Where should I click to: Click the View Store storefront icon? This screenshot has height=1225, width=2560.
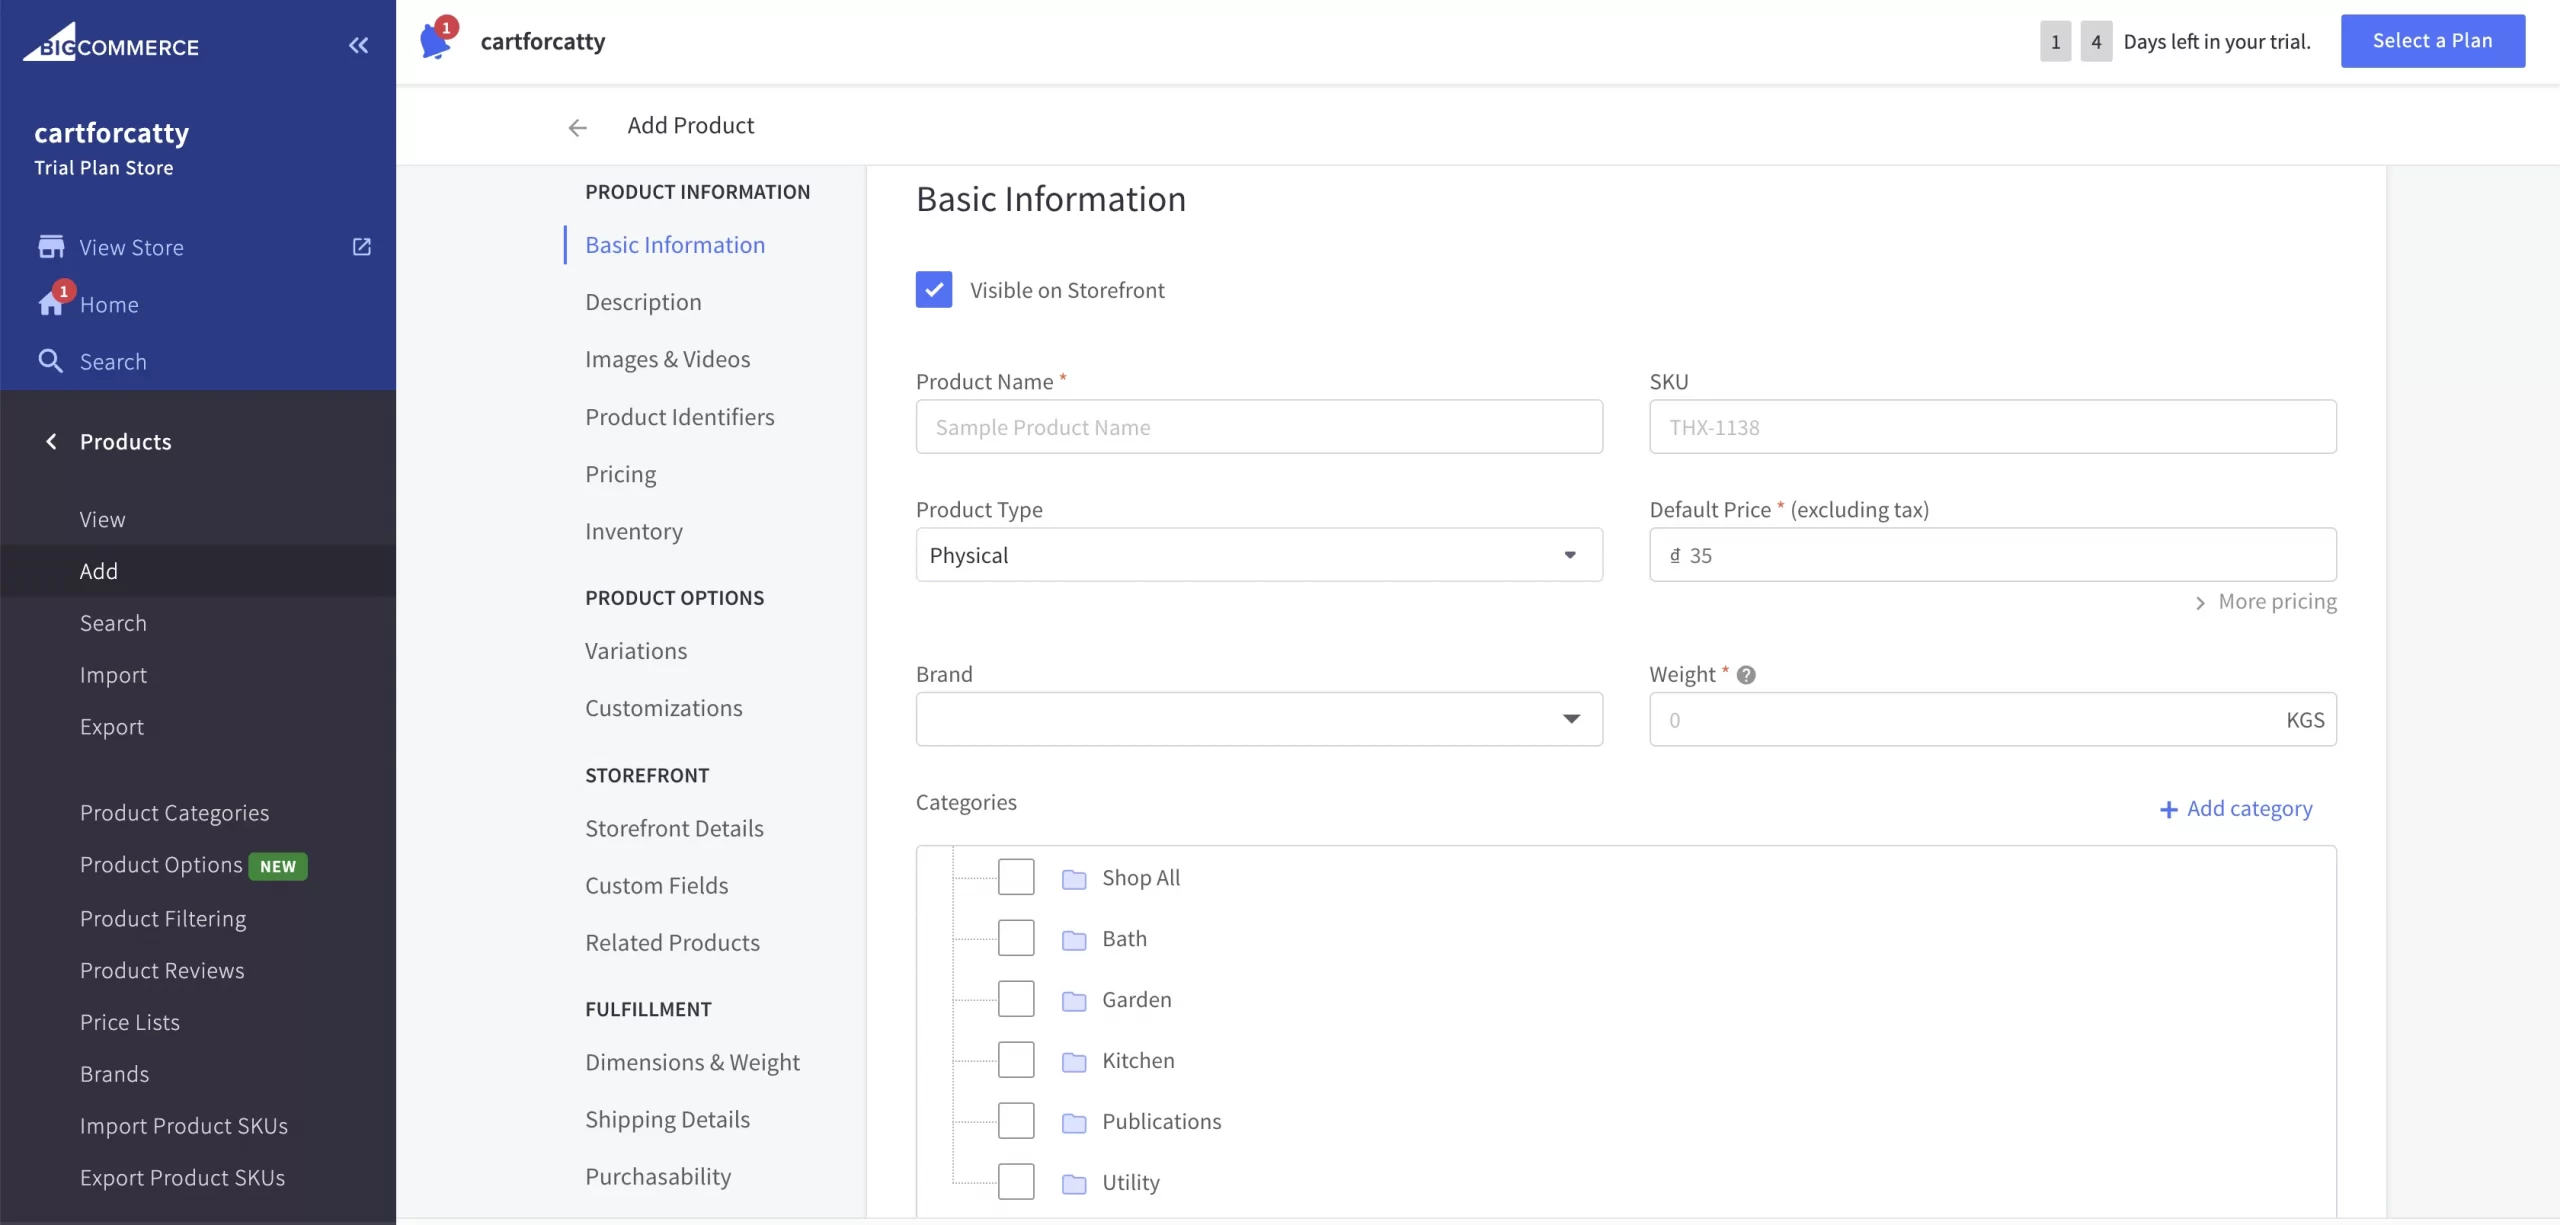click(x=51, y=247)
